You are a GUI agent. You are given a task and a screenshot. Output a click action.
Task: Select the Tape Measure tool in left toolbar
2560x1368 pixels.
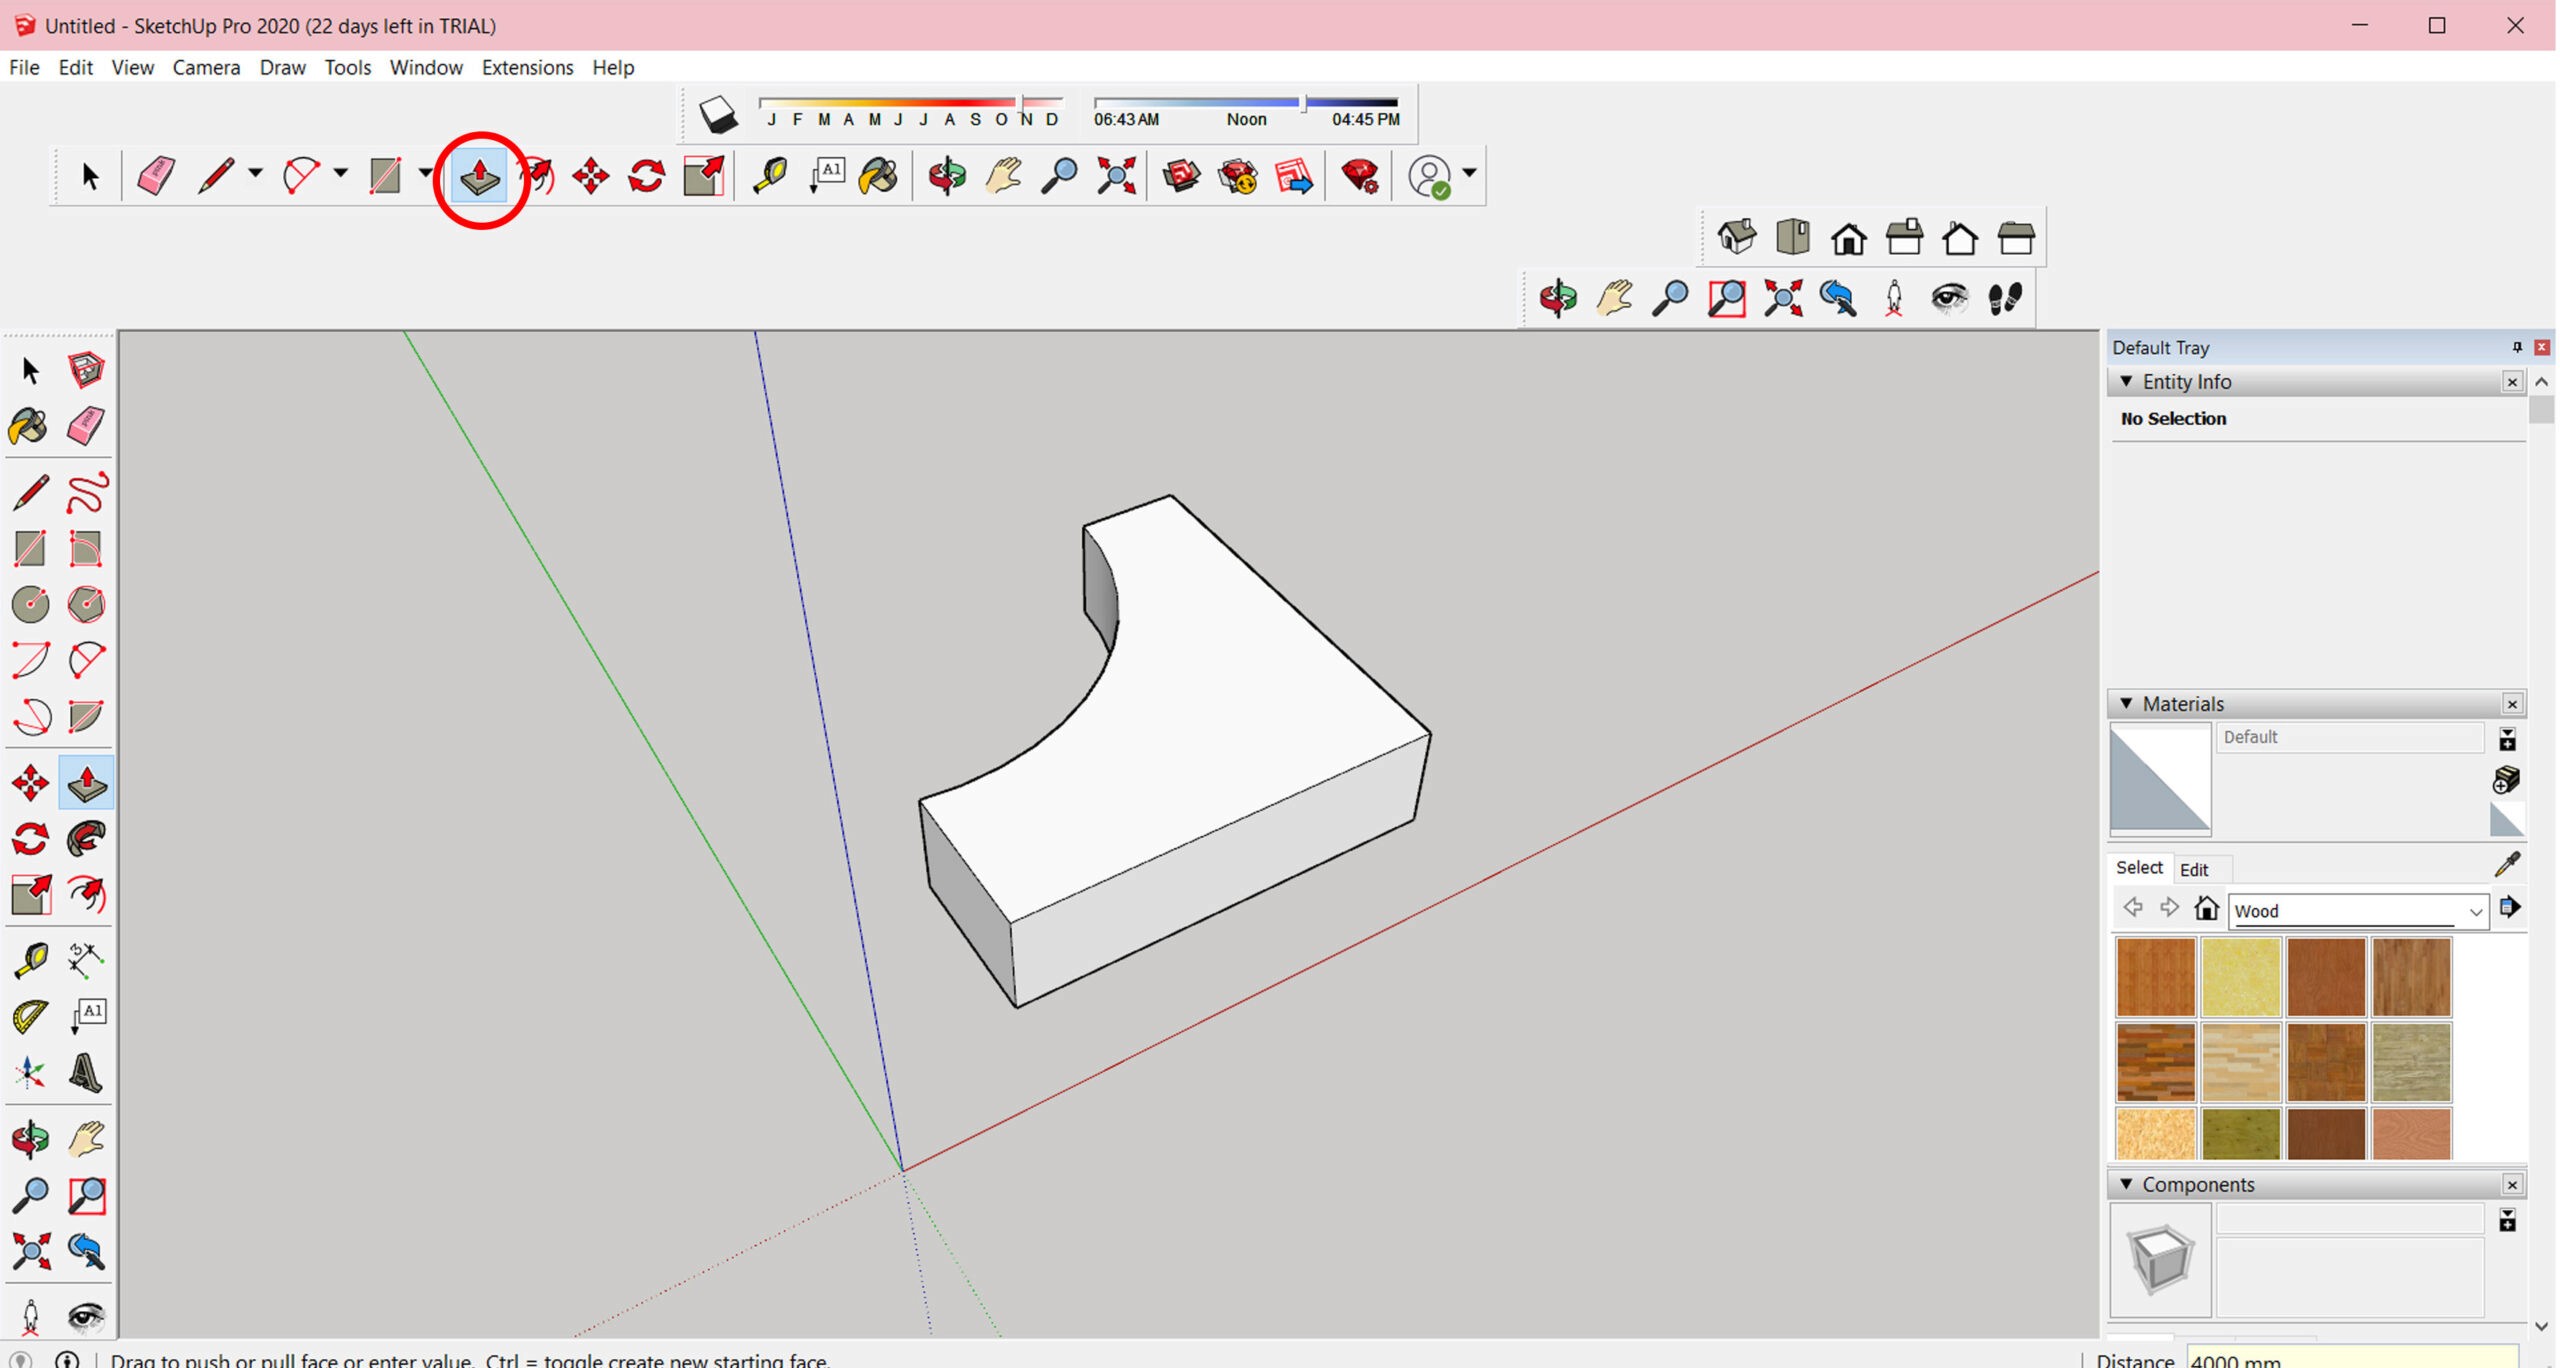30,960
